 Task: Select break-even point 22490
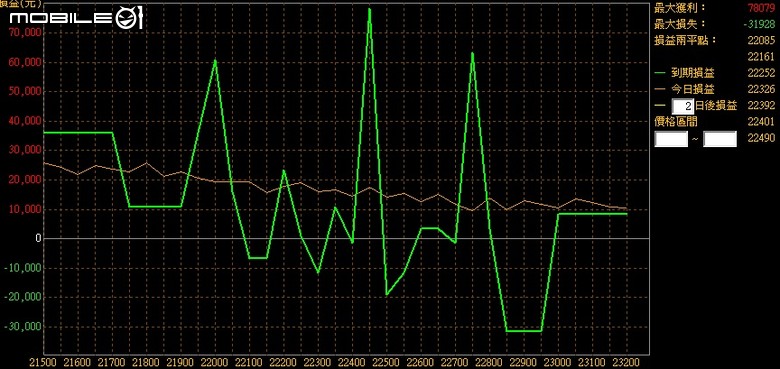pos(761,139)
